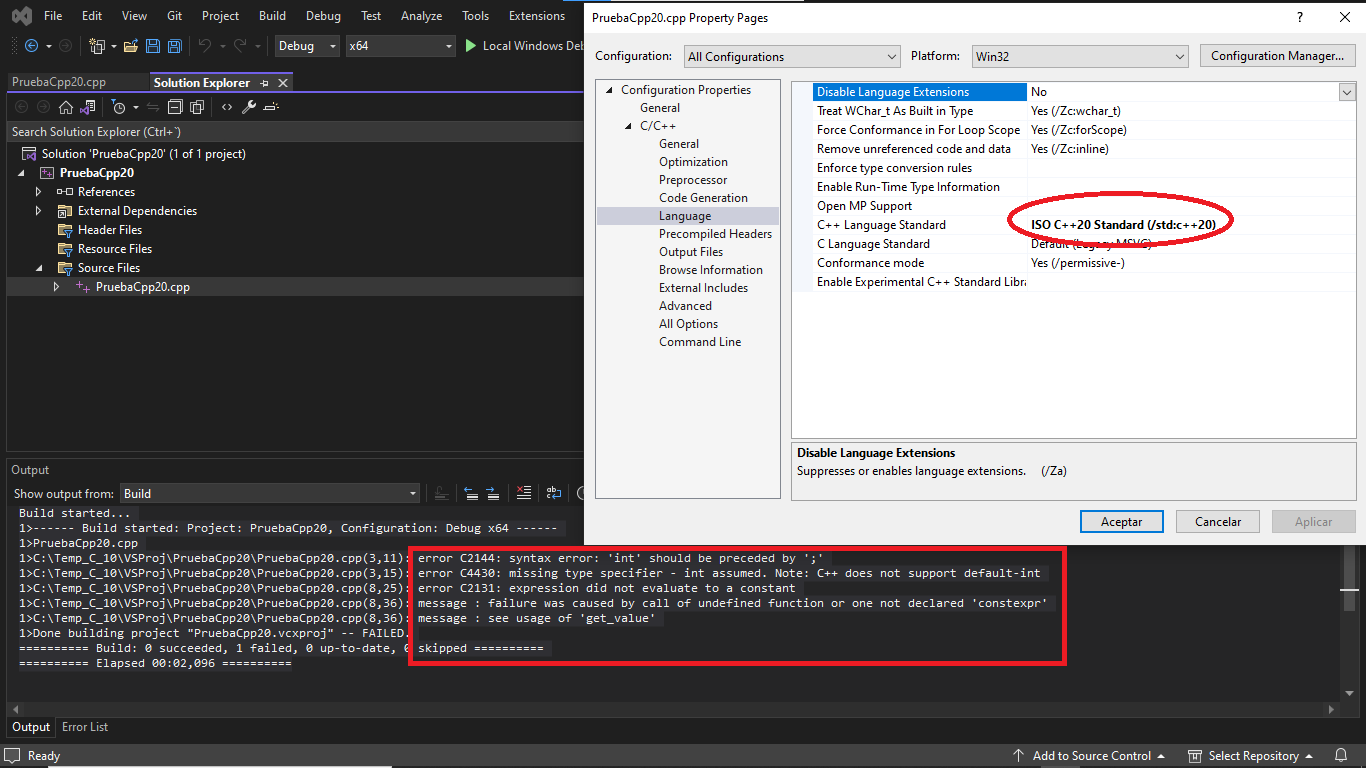Click the Open File folder icon
1366x768 pixels.
131,46
